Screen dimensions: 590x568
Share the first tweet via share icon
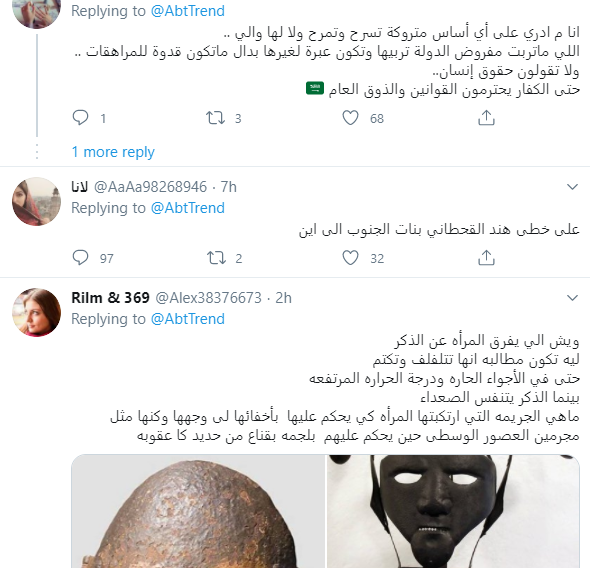coord(486,118)
